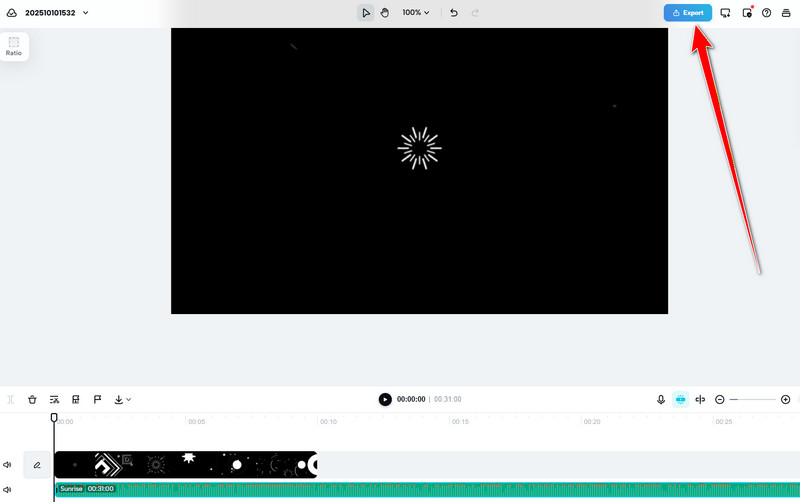The height and width of the screenshot is (502, 800).
Task: Click the undo arrow
Action: (454, 13)
